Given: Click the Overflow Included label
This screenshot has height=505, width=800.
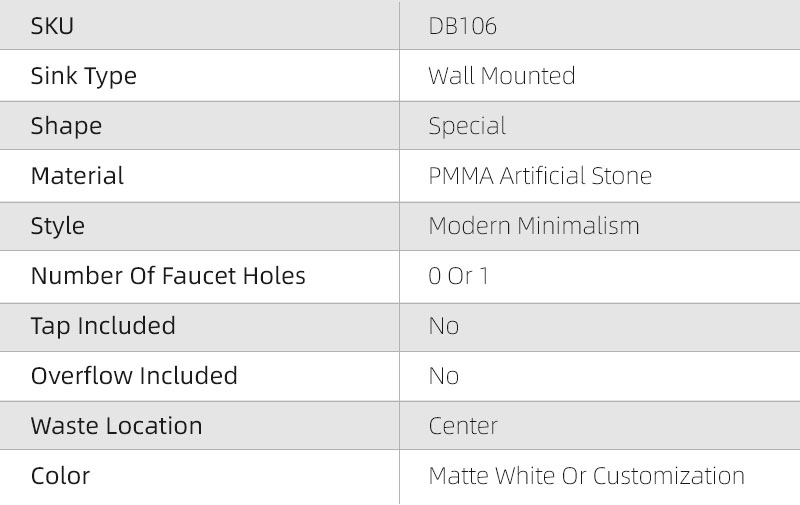Looking at the screenshot, I should [134, 376].
